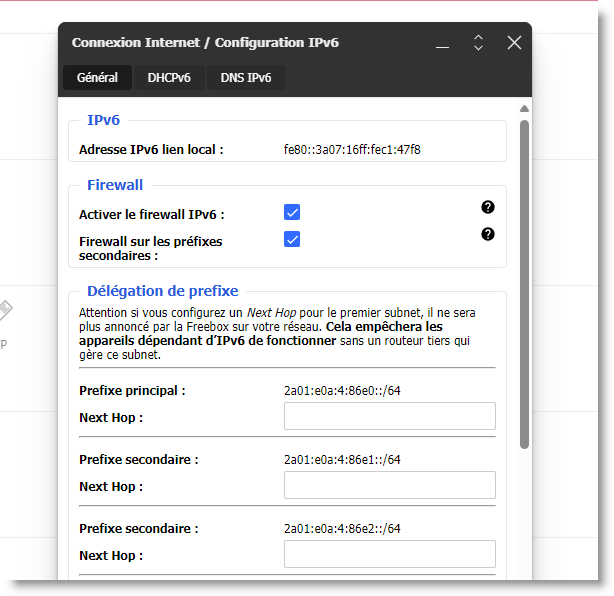
Task: Click the IPv6 link-local address value
Action: (352, 150)
